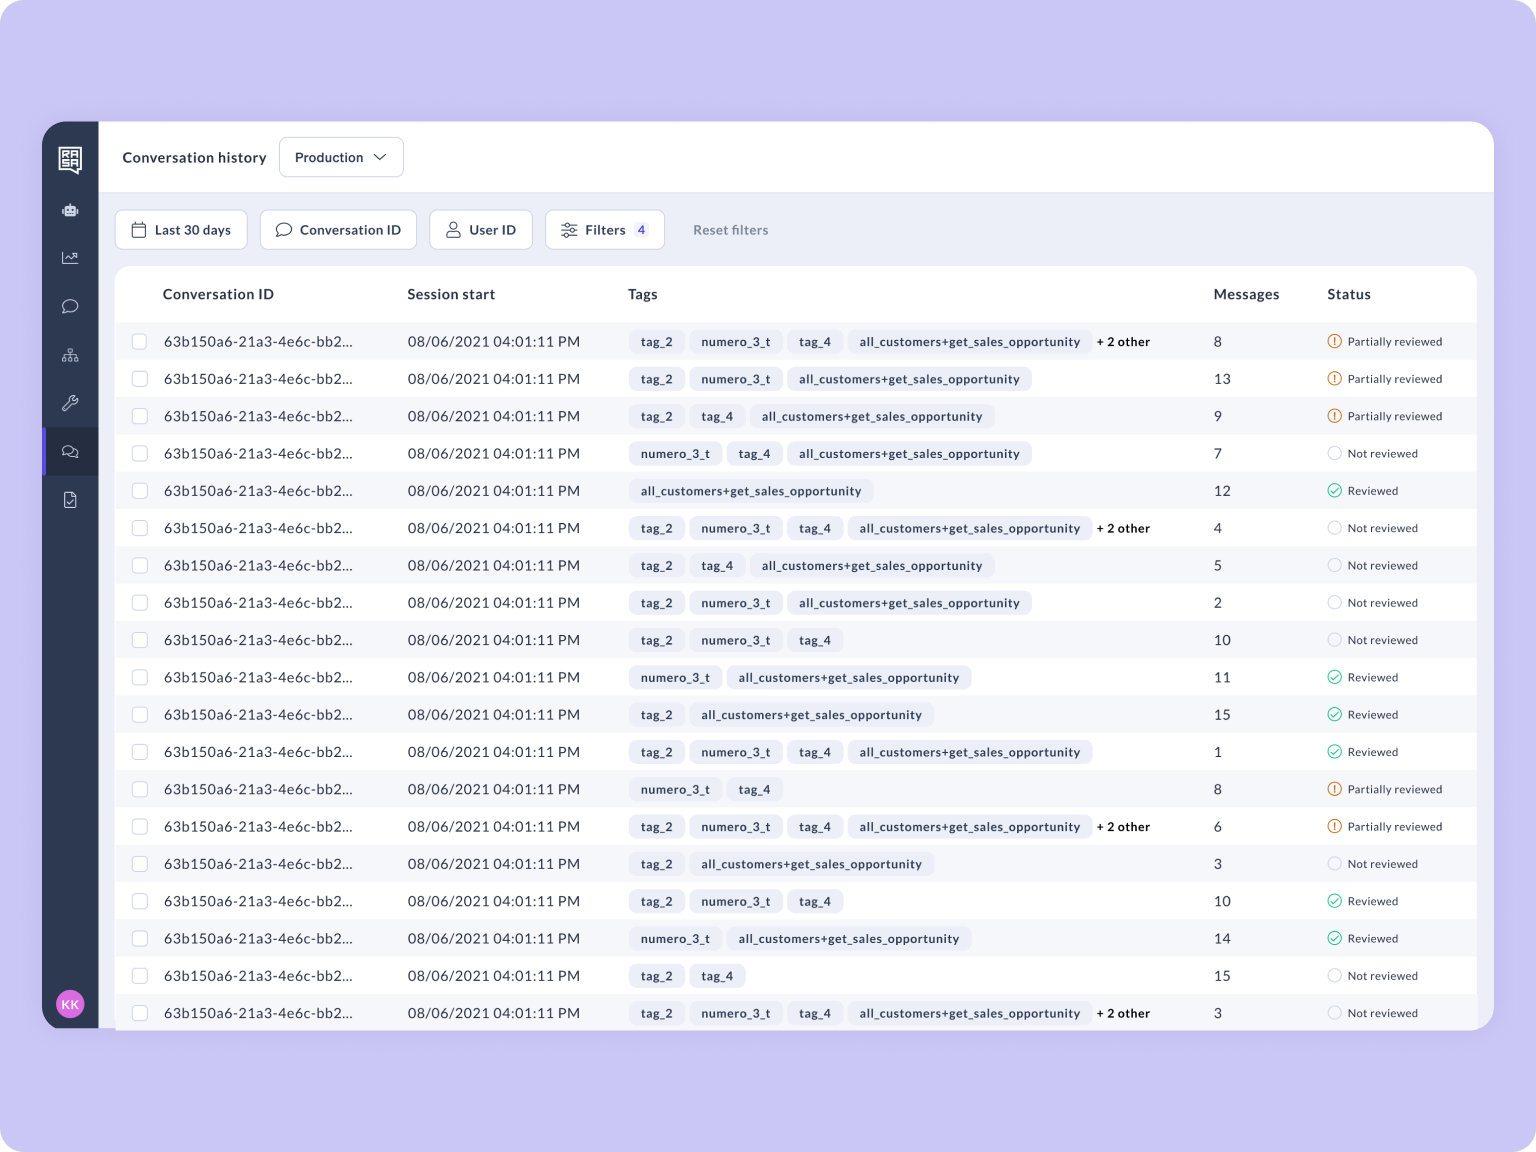Open the Last 30 days date filter

point(181,230)
